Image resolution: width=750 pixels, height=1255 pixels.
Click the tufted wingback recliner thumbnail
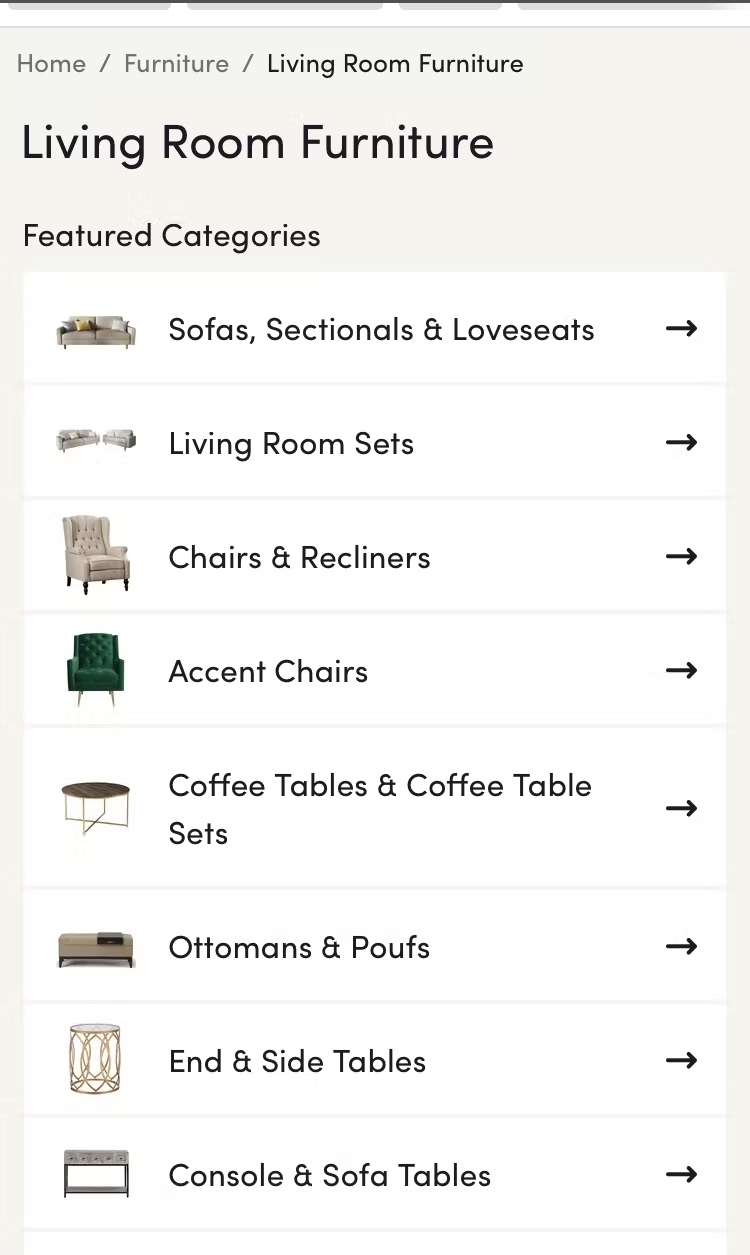pos(96,555)
